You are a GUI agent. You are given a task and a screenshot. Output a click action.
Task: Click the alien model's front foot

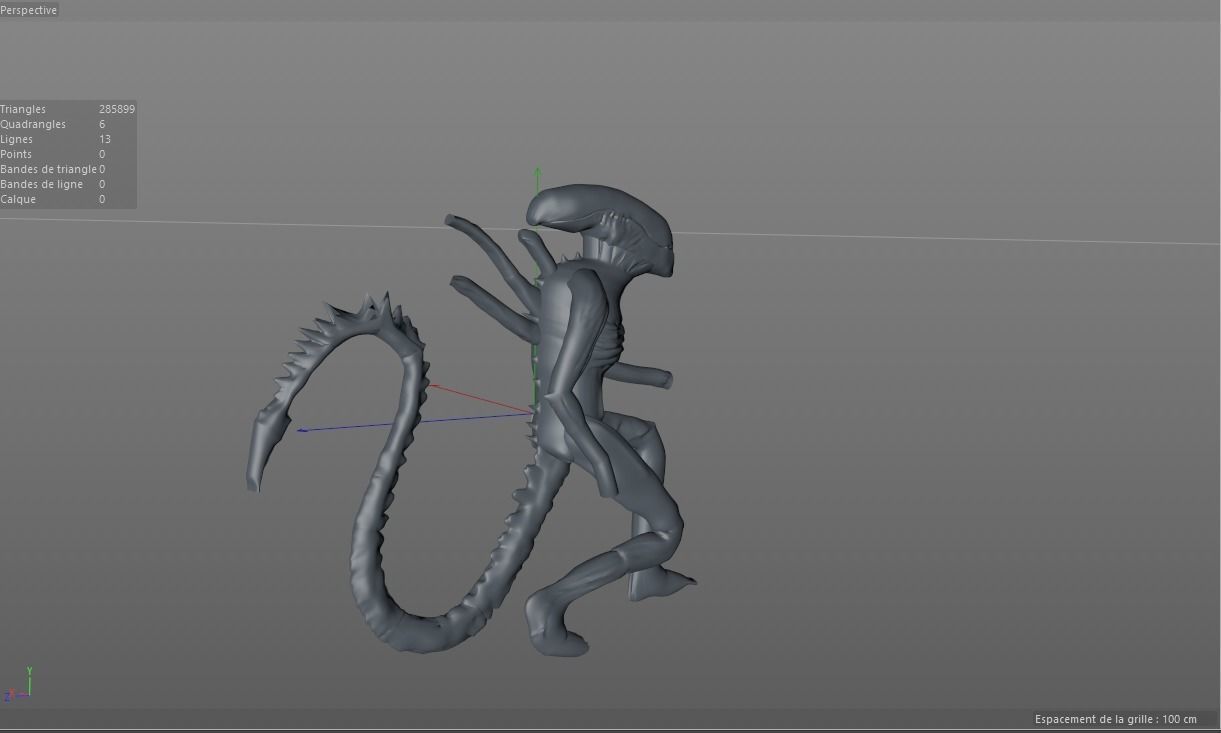(x=558, y=630)
